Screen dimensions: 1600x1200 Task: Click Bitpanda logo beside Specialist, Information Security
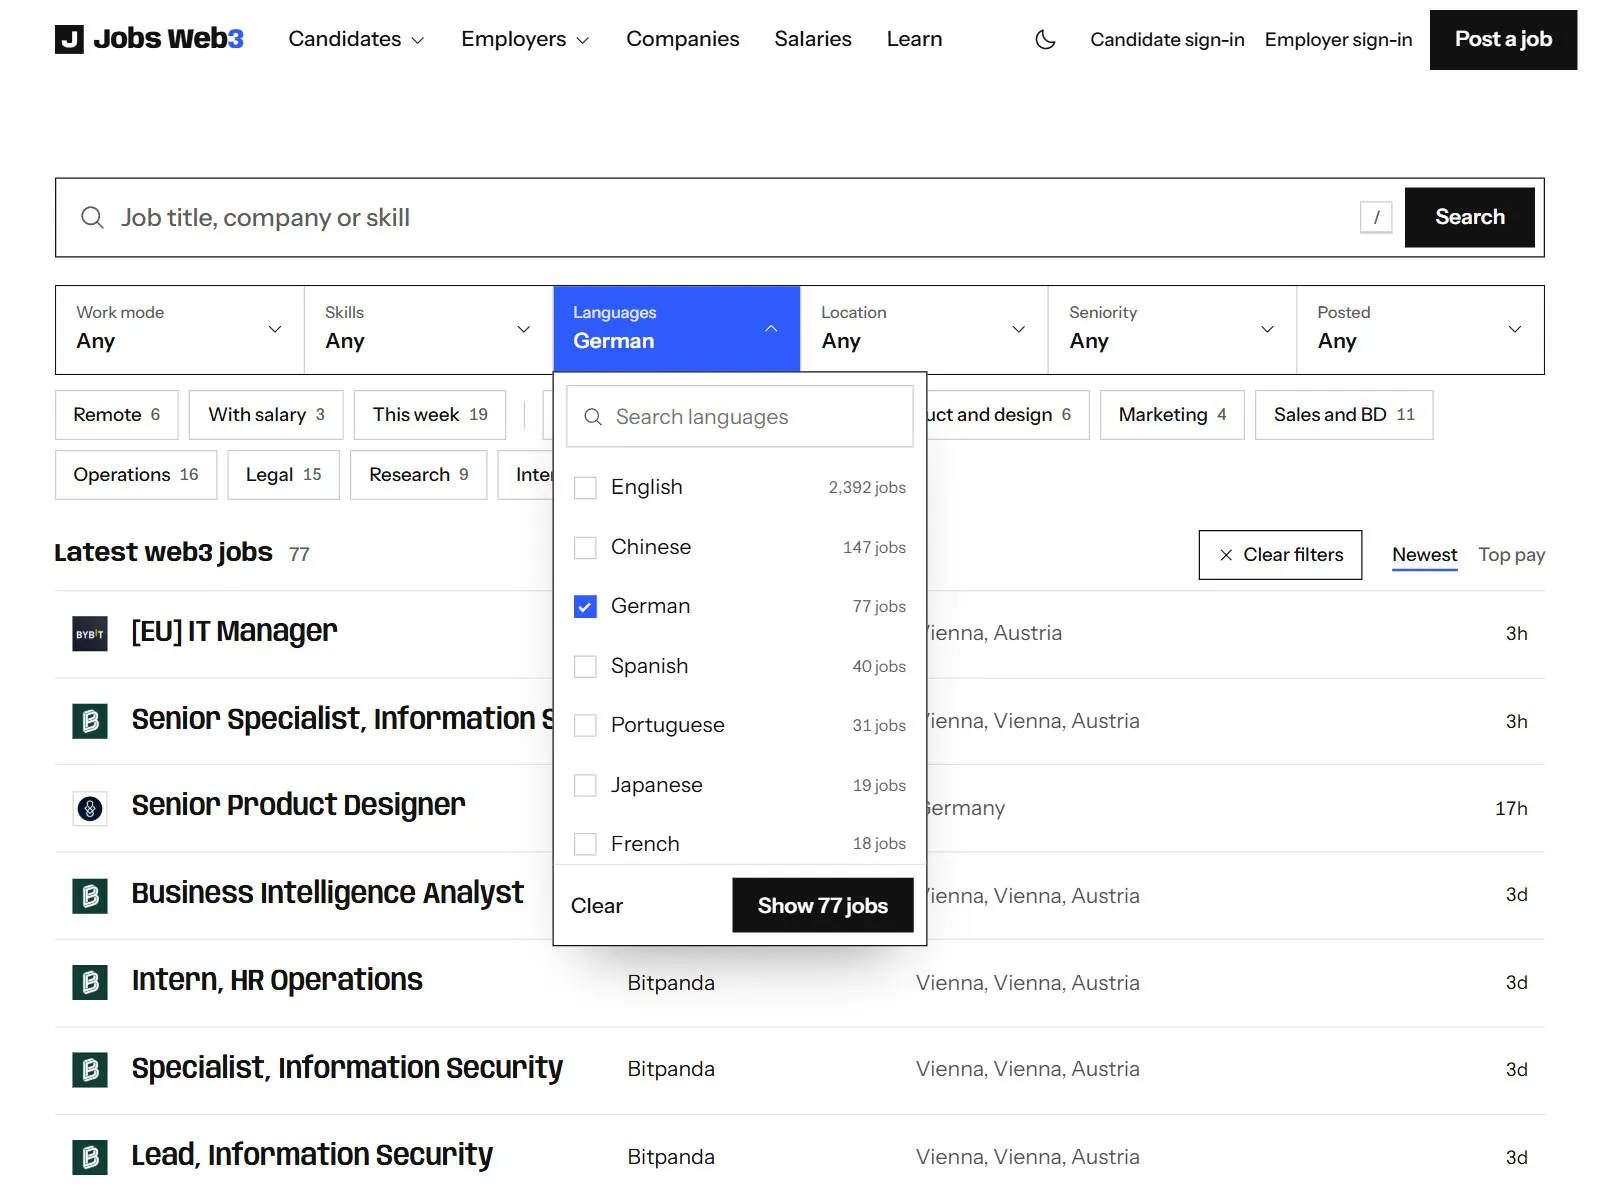90,1070
